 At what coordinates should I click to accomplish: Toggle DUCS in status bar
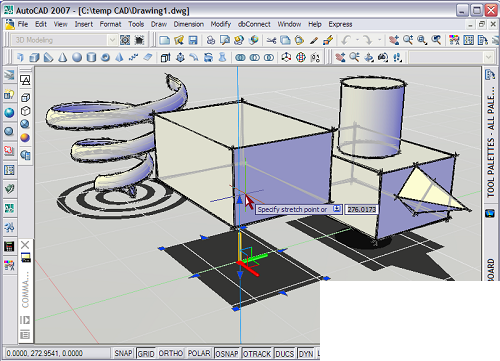[x=285, y=353]
